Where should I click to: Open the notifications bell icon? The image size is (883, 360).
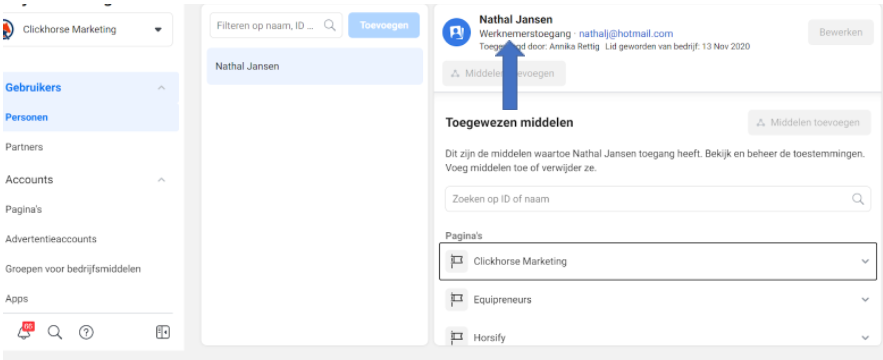24,332
